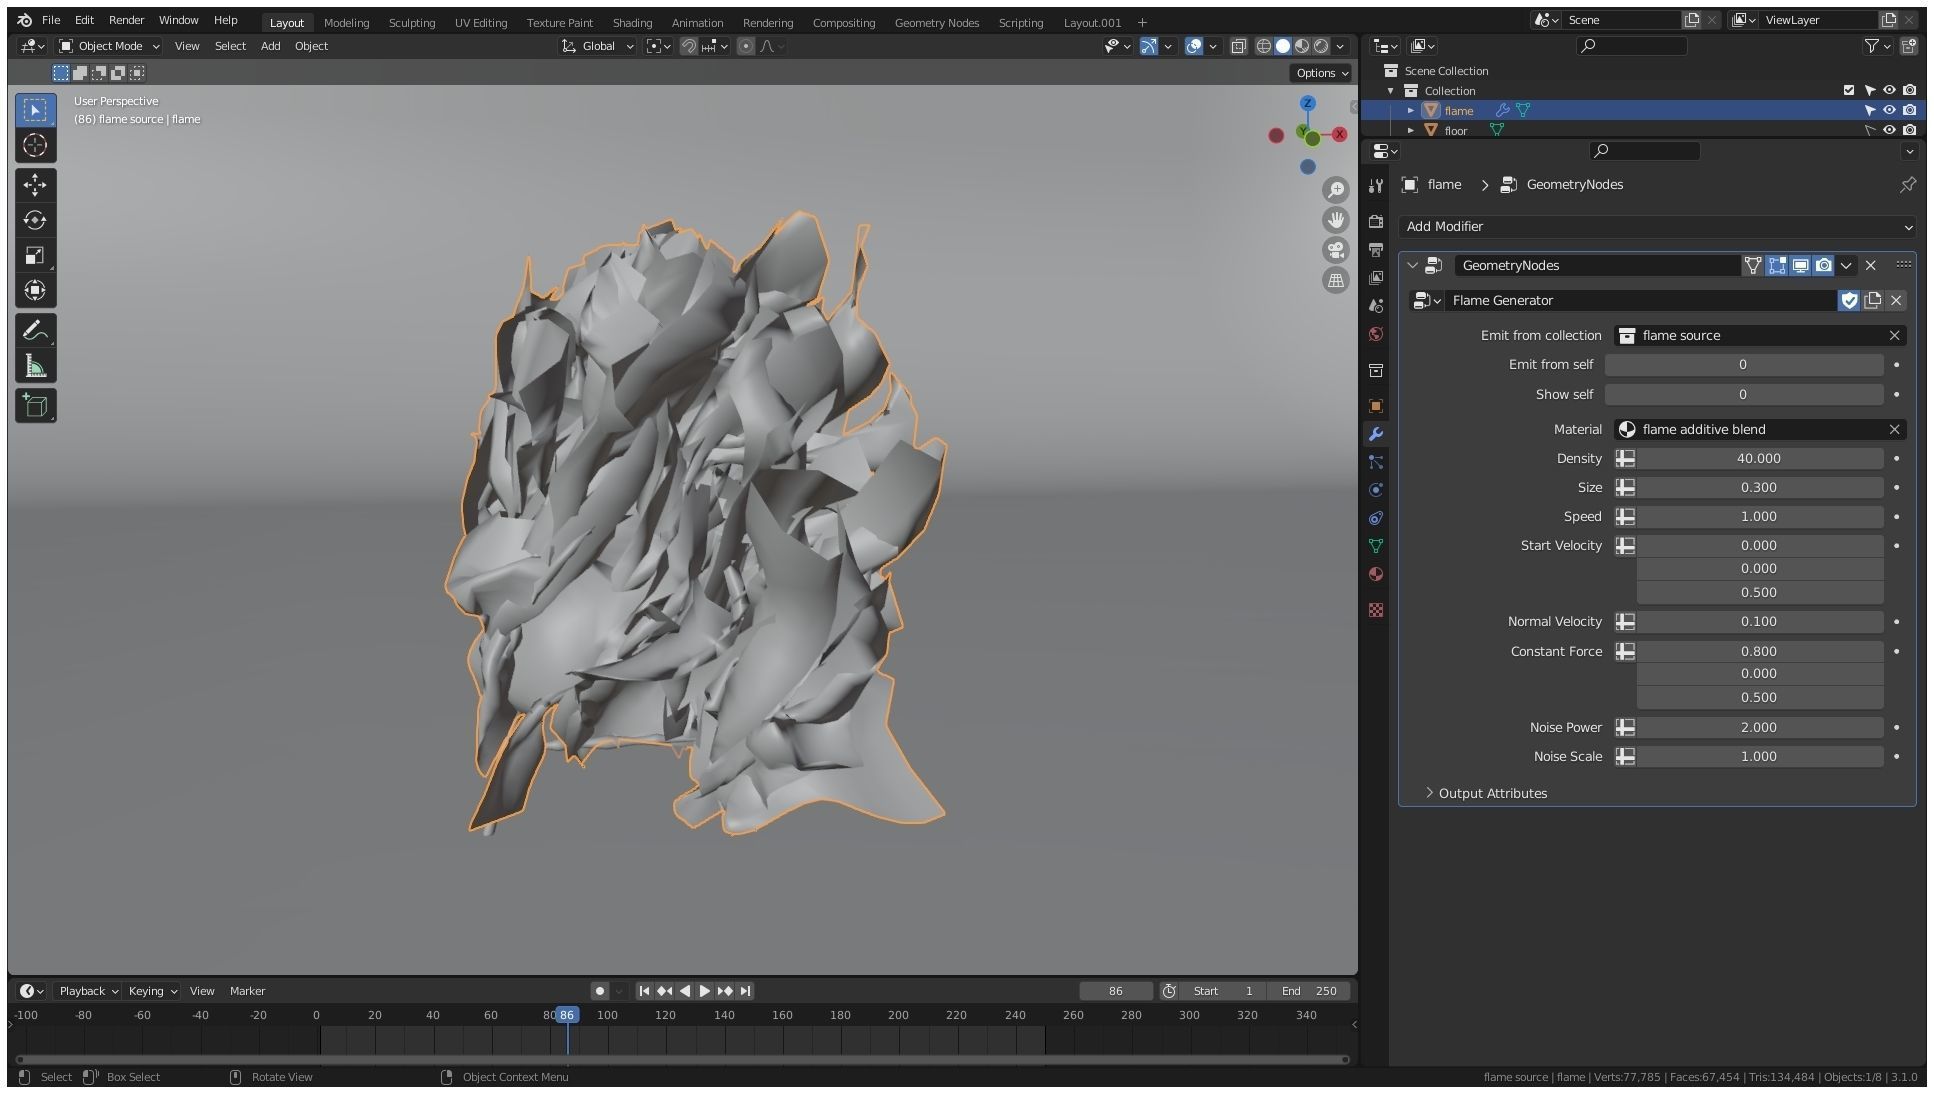1934x1094 pixels.
Task: Pin the properties editor context
Action: 1907,185
